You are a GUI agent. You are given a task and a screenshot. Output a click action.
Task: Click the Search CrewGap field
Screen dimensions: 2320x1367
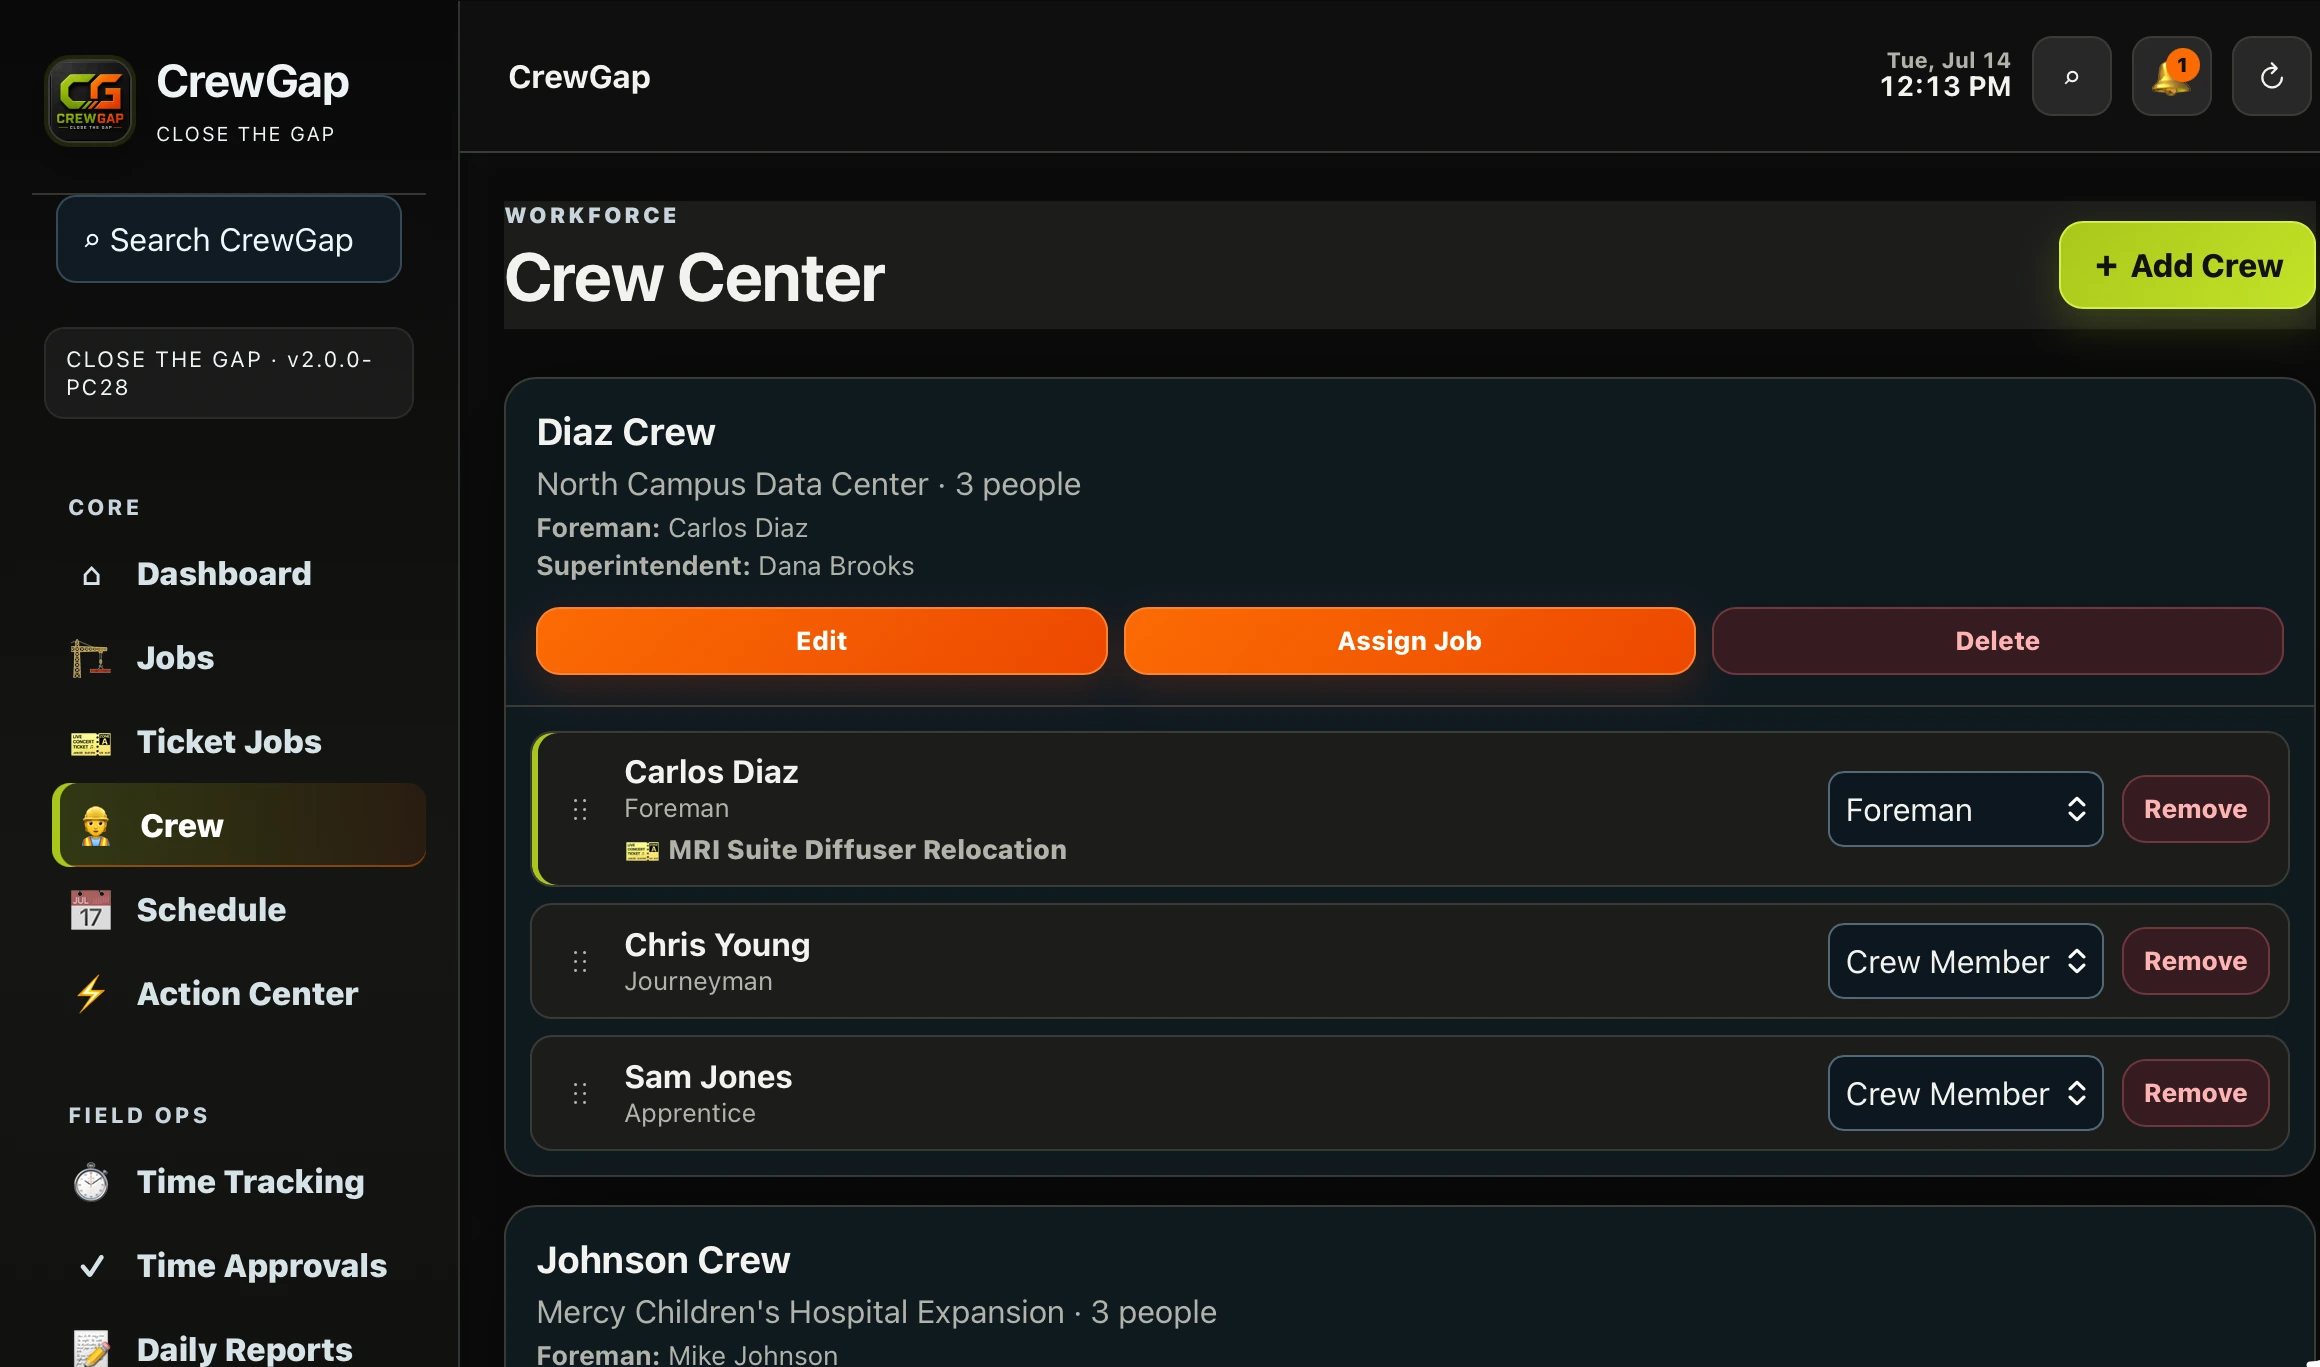[229, 240]
